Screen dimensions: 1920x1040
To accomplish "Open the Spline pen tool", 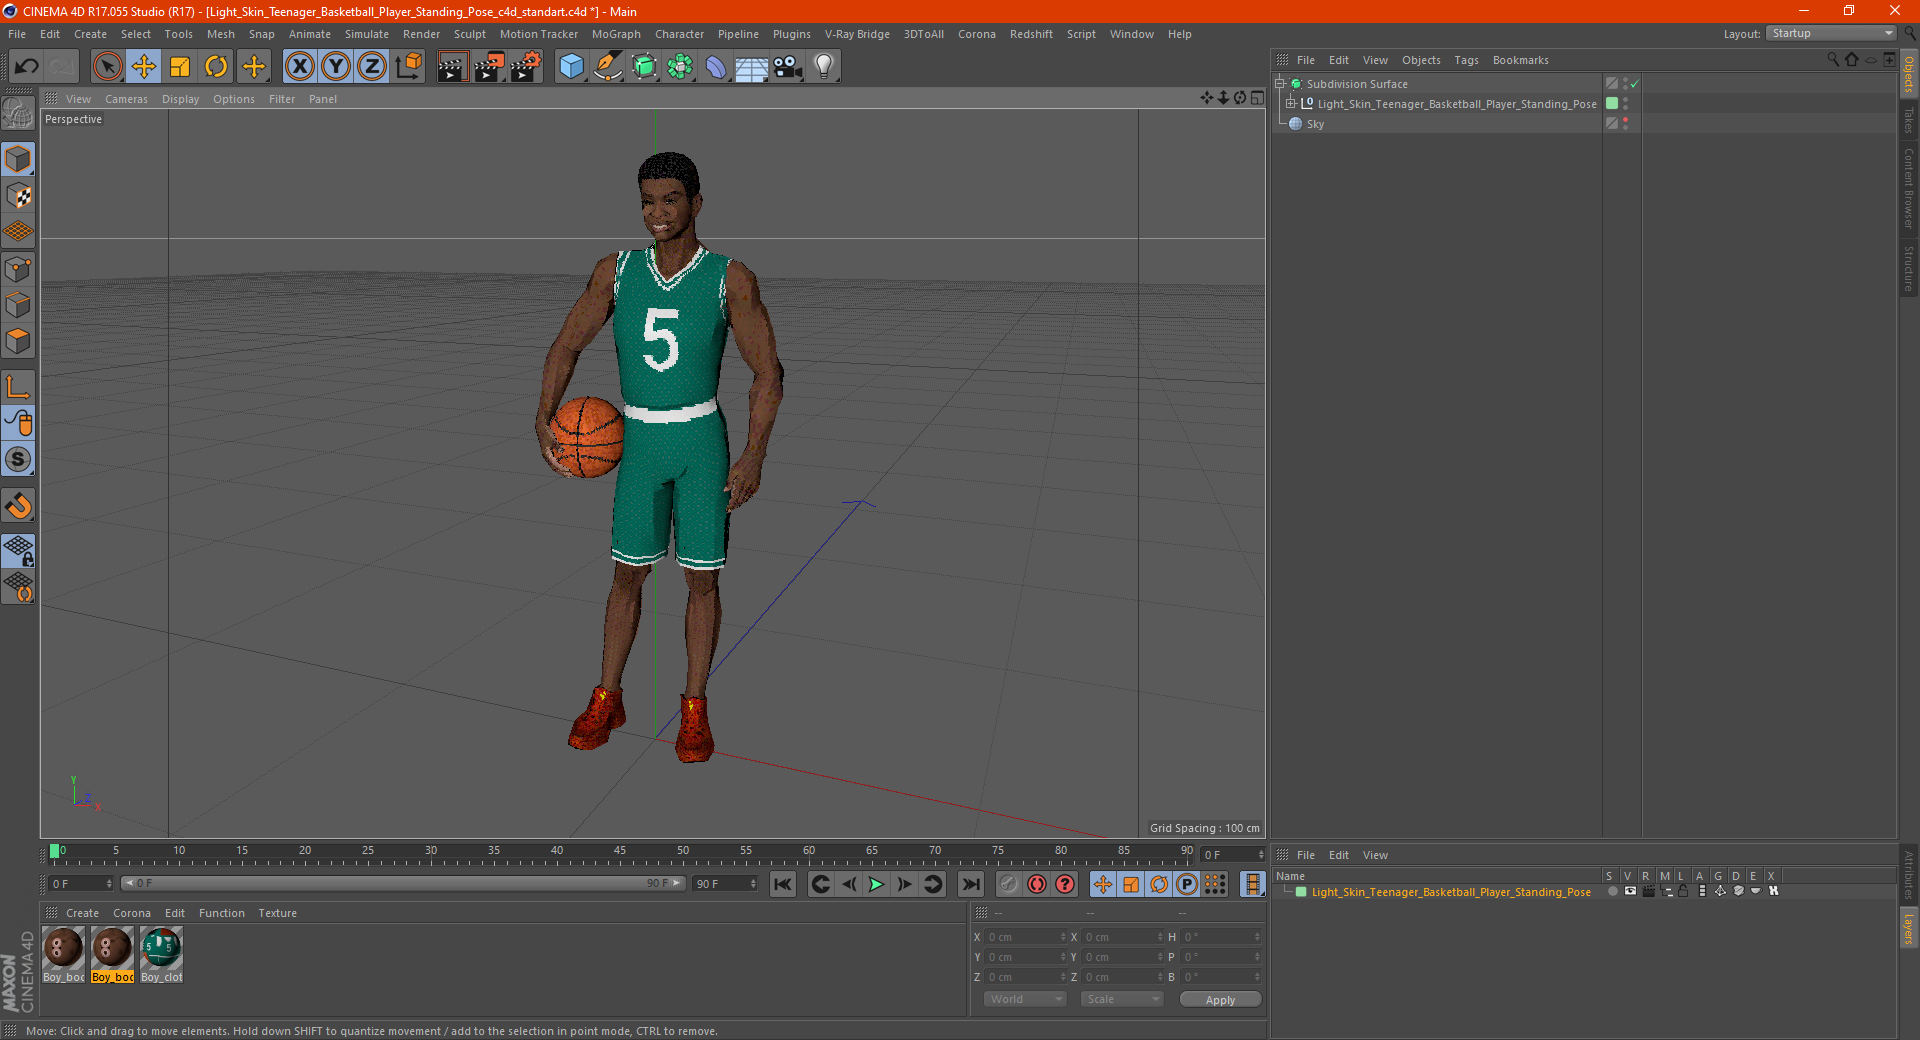I will 607,67.
